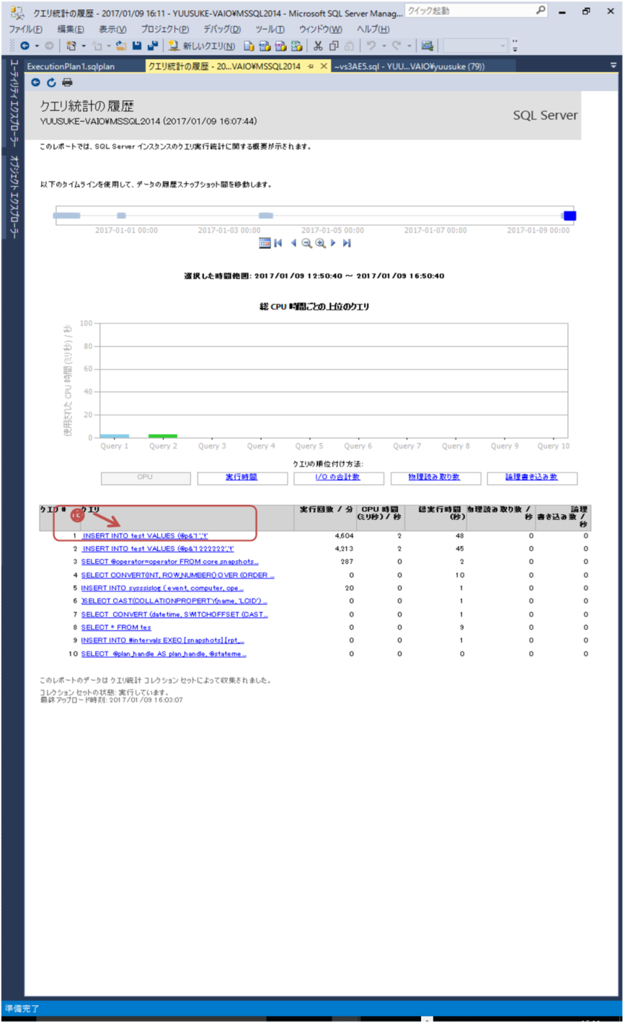Screen dimensions: 625x1024
Task: Open the tab list dropdown arrow
Action: click(613, 65)
